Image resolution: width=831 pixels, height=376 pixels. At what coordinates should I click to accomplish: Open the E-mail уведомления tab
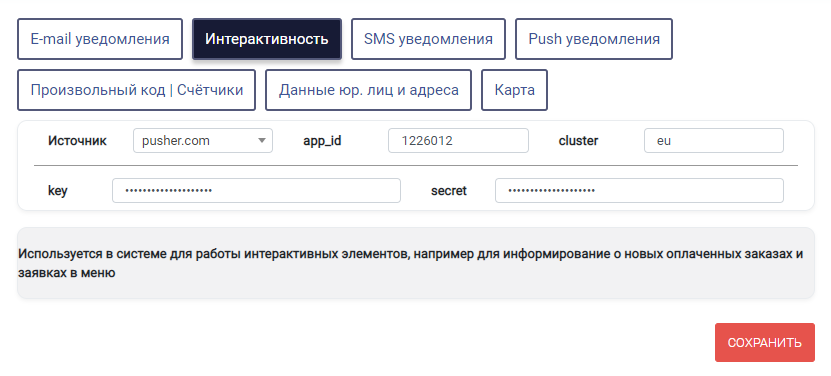pos(100,39)
